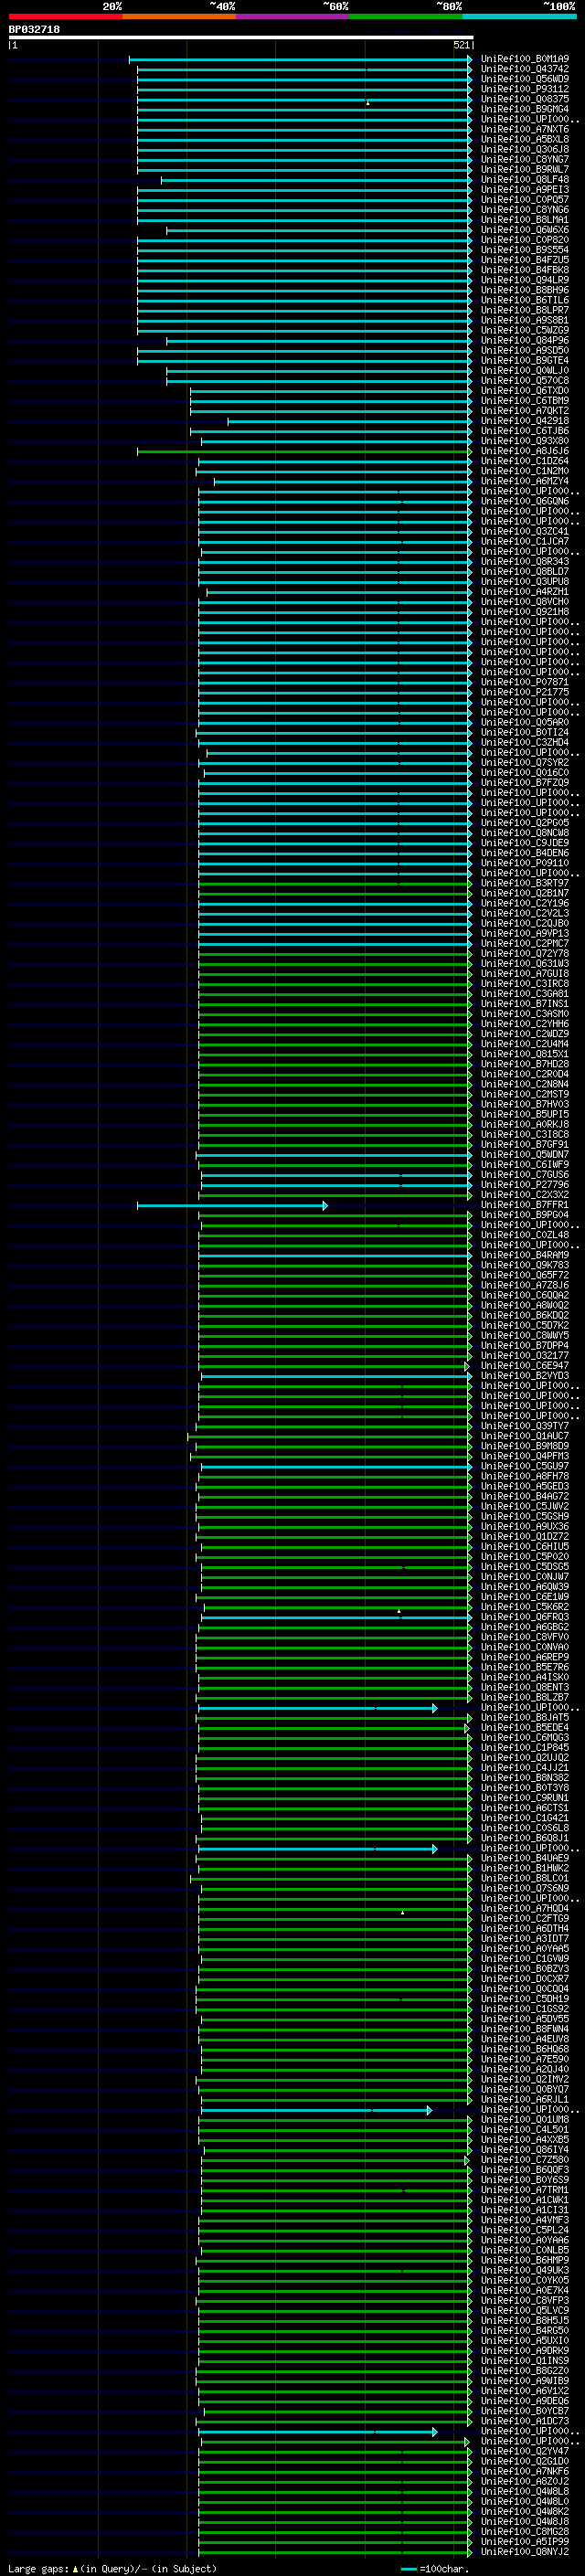Click the white query sequence bar
The image size is (585, 2576).
point(241,37)
